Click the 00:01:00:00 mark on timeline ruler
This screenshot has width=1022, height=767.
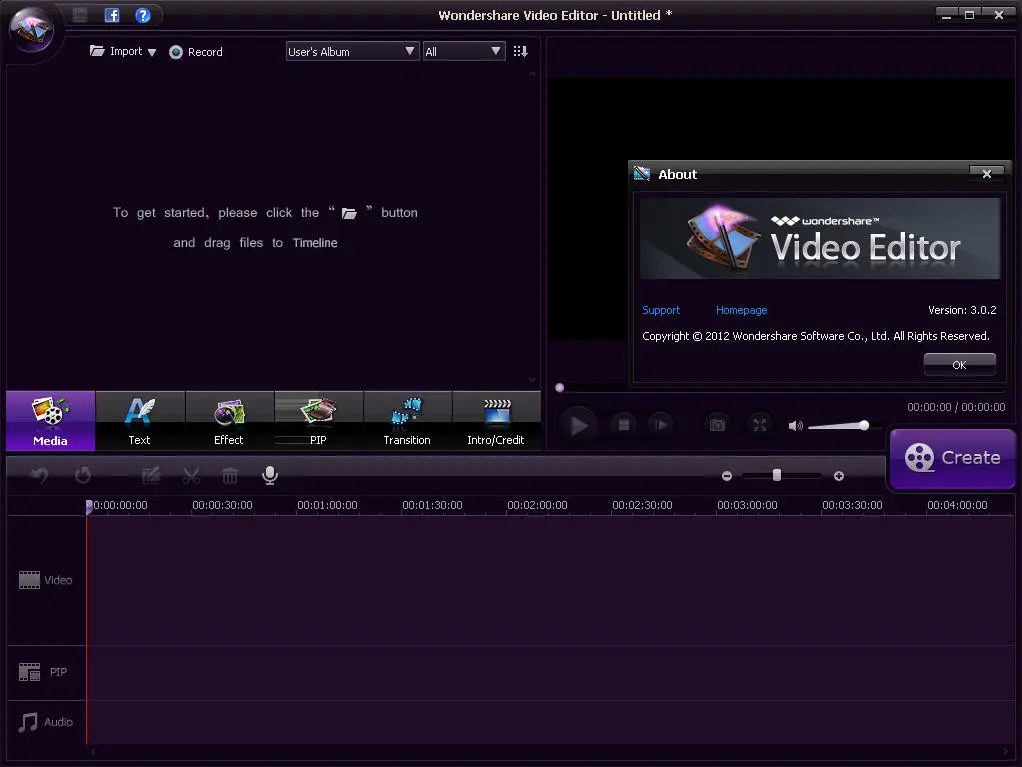click(327, 505)
